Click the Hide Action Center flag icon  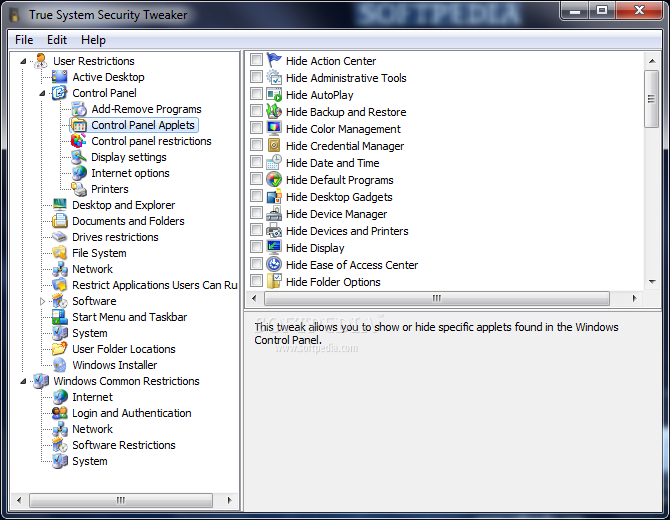274,60
